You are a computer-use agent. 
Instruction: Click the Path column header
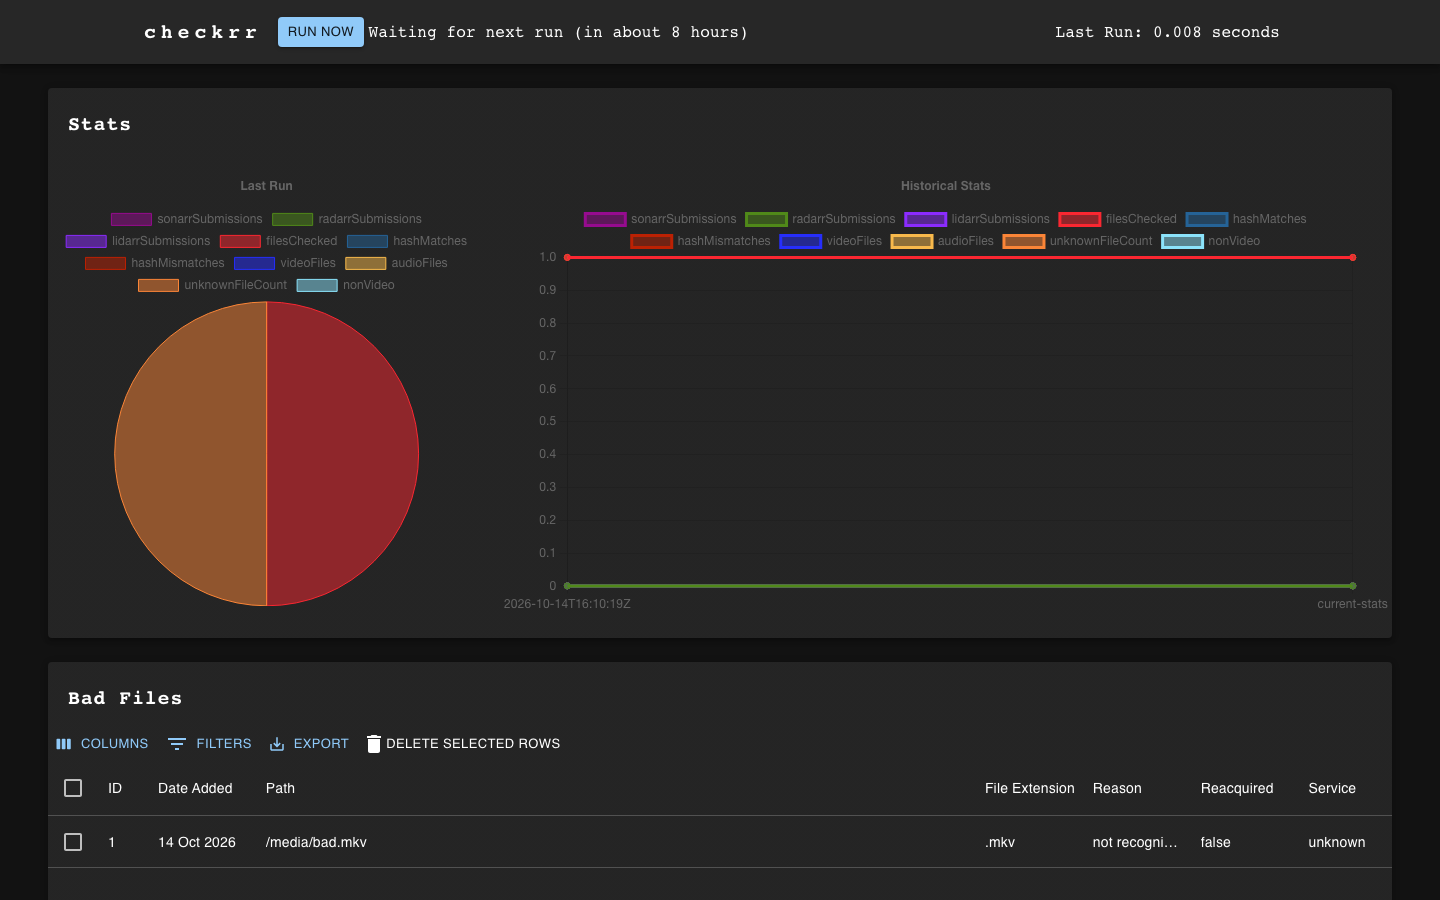tap(280, 788)
